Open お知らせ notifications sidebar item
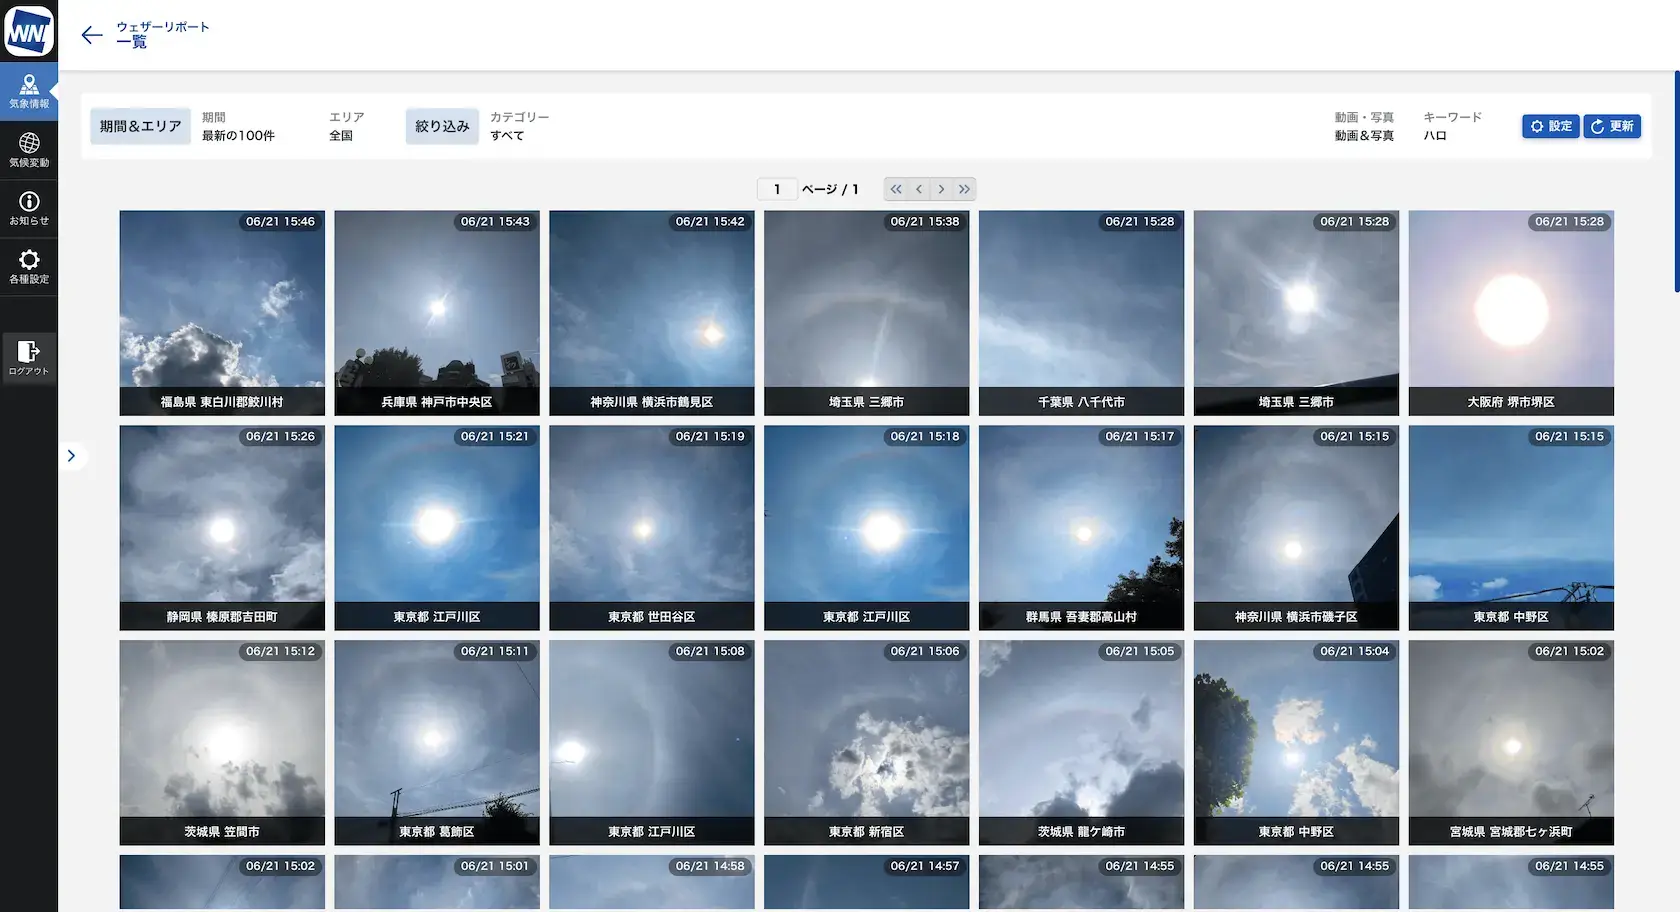The height and width of the screenshot is (912, 1680). (x=29, y=208)
